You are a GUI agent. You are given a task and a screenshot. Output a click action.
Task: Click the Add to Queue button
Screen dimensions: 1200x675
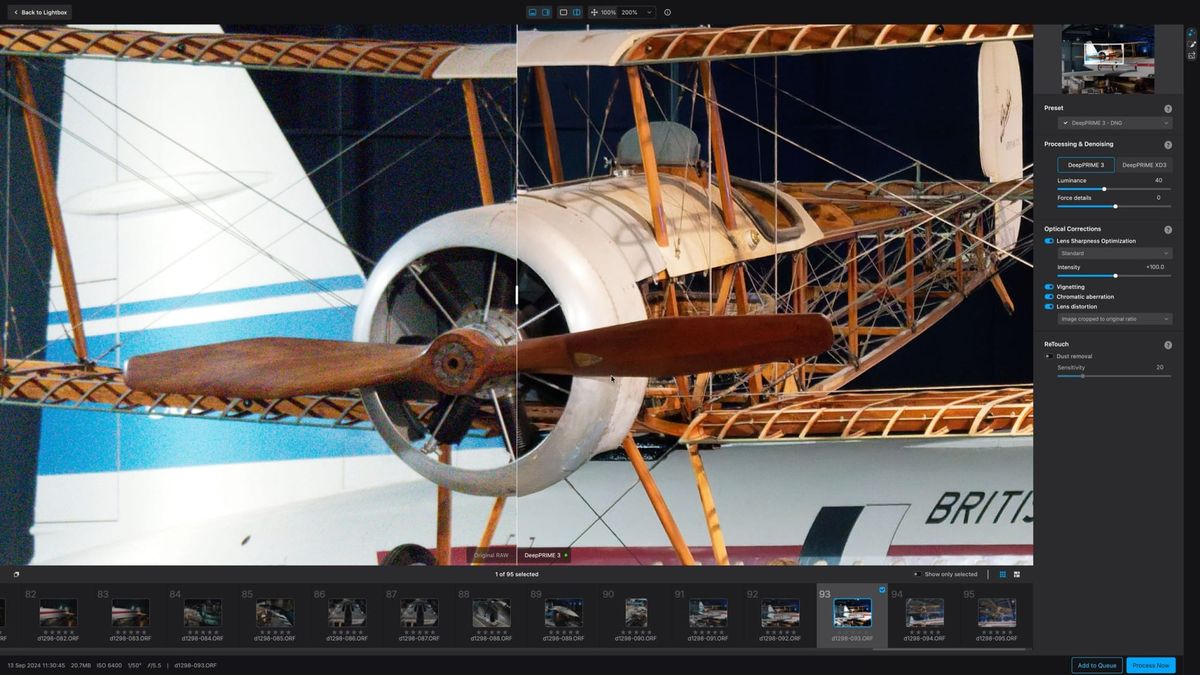pos(1097,665)
